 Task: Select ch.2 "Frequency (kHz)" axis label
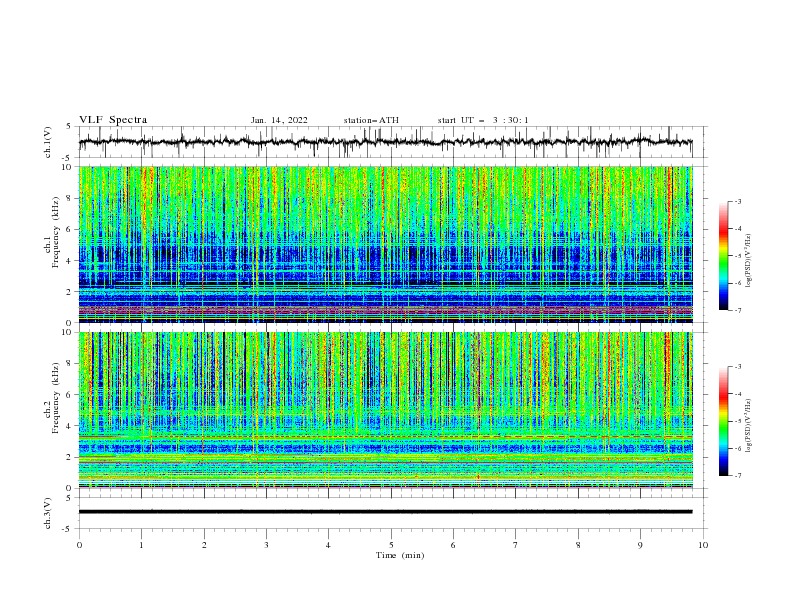tap(56, 398)
